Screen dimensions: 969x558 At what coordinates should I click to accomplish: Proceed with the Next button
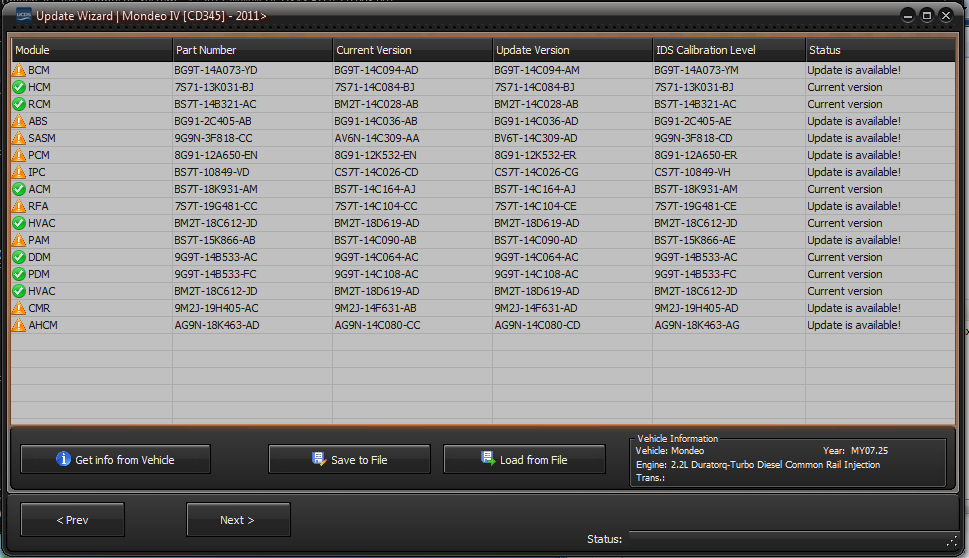[x=238, y=520]
